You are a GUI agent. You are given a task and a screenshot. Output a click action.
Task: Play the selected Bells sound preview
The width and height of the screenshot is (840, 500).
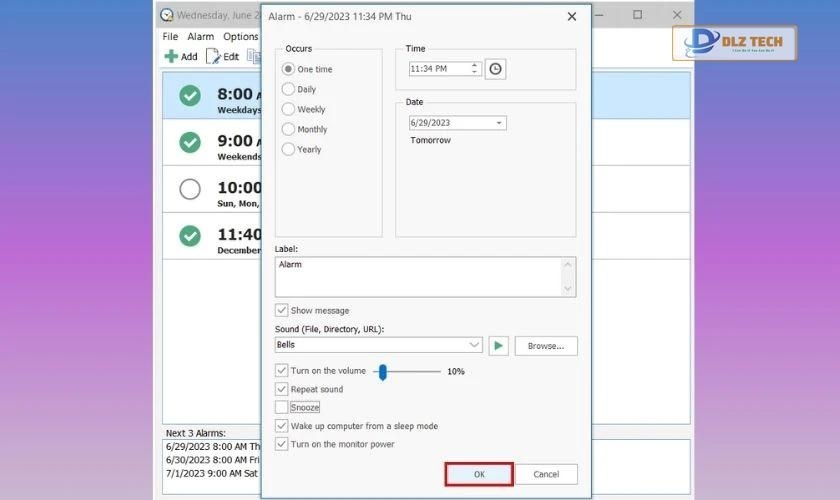click(498, 345)
